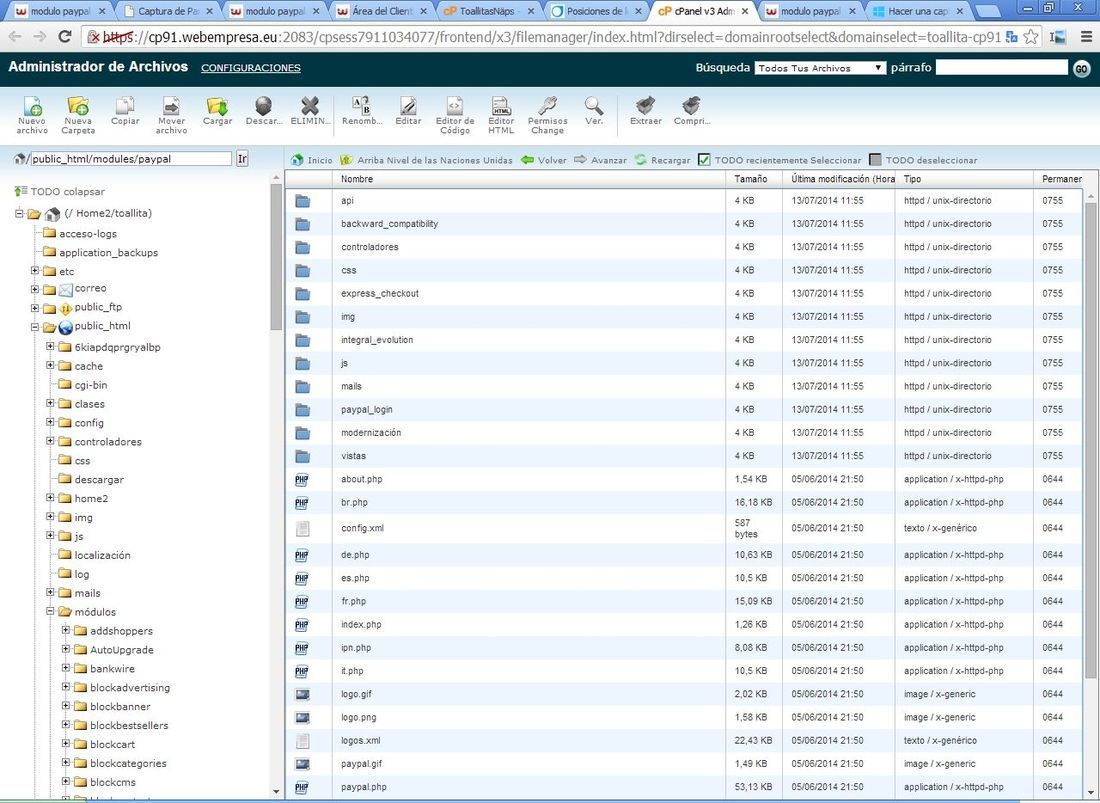Switch to the Posiciones de browser tab
The image size is (1100, 803).
coord(596,11)
